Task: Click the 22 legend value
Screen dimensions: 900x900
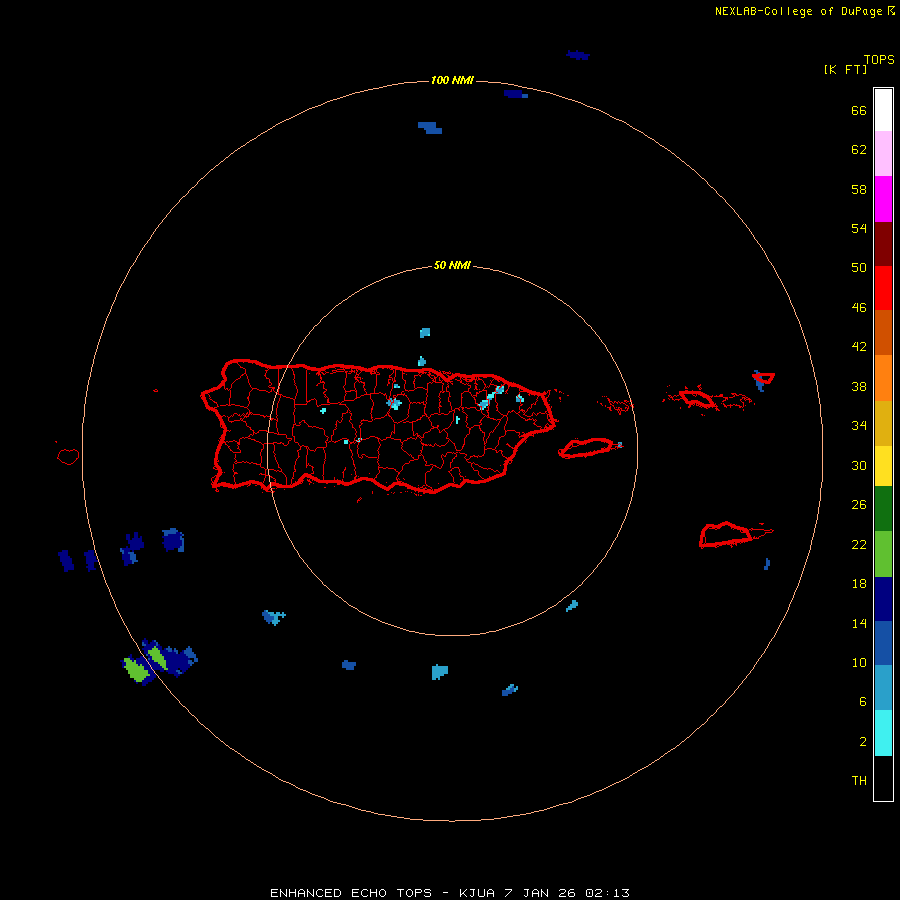Action: [859, 545]
